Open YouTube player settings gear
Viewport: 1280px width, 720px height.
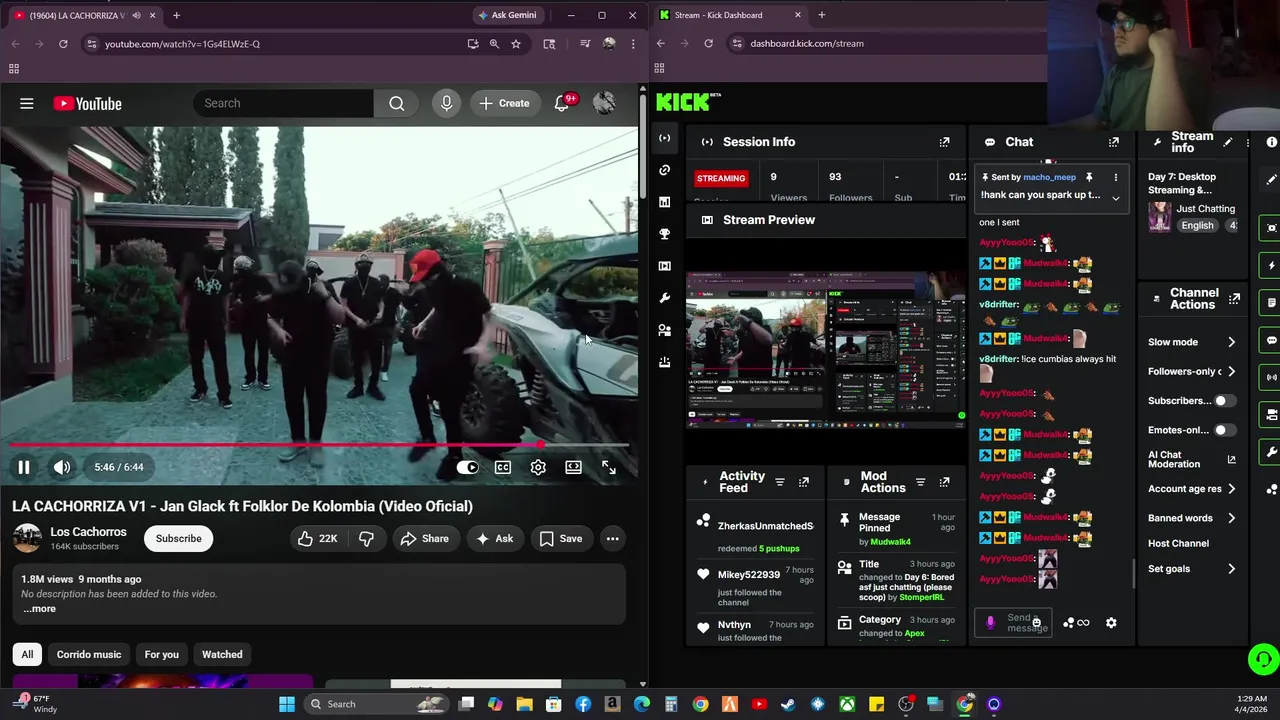pyautogui.click(x=538, y=467)
